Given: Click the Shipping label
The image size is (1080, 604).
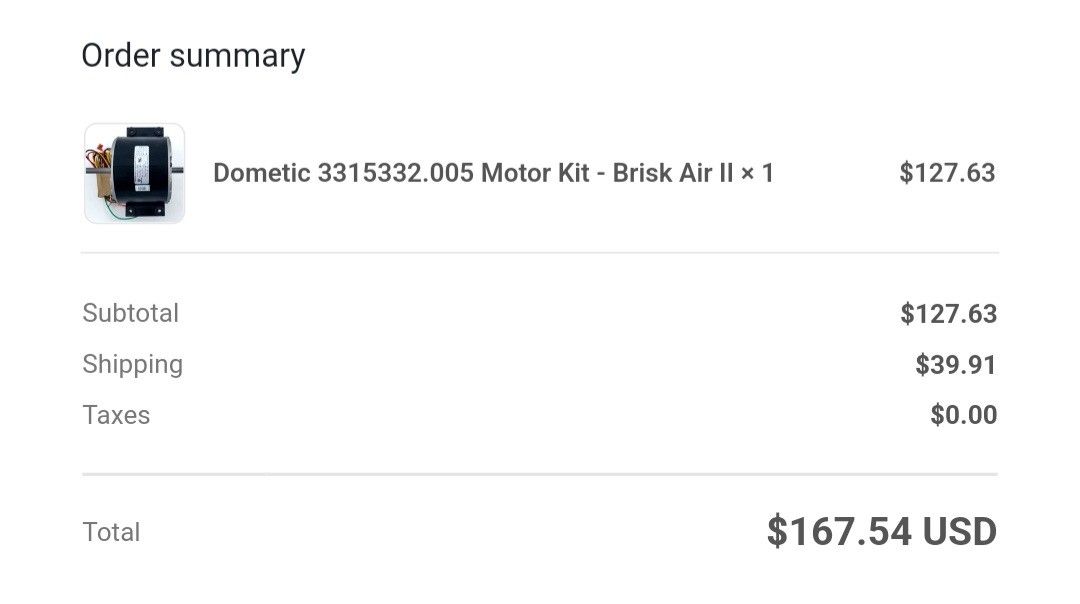Looking at the screenshot, I should pyautogui.click(x=132, y=364).
